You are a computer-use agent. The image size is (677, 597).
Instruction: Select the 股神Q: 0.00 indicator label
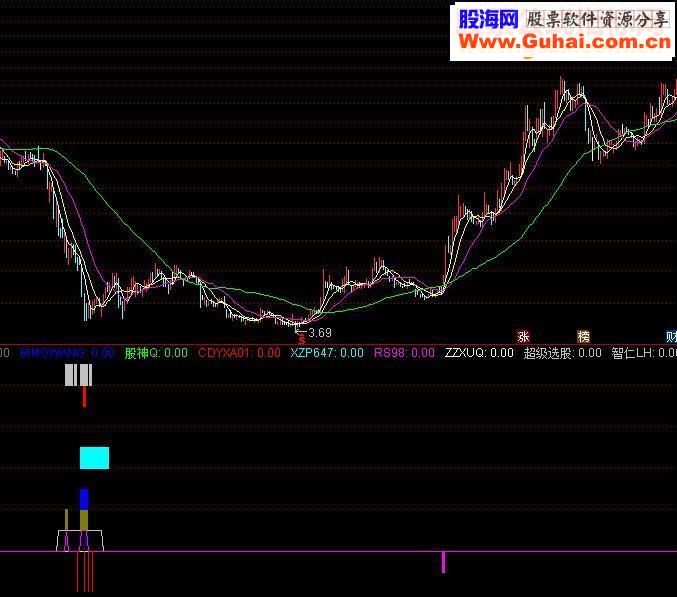[x=156, y=353]
